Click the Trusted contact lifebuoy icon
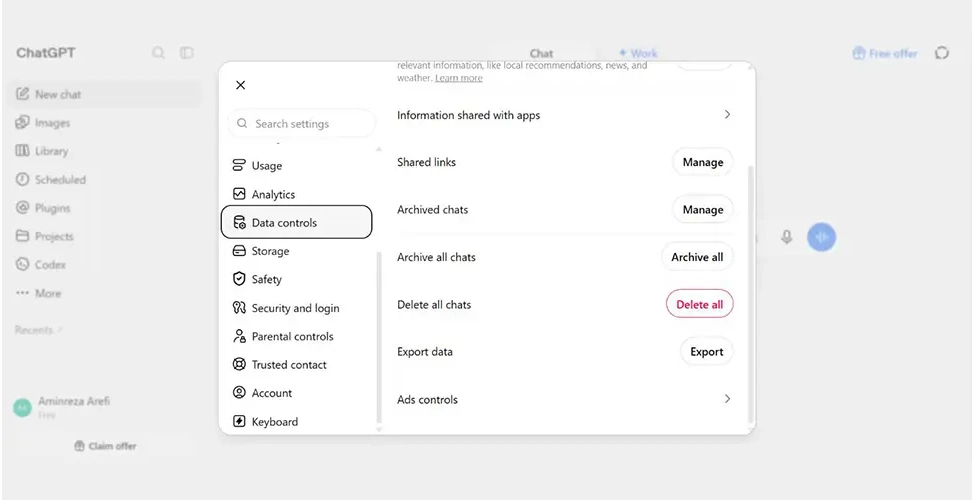Viewport: 975px width, 500px height. tap(239, 364)
